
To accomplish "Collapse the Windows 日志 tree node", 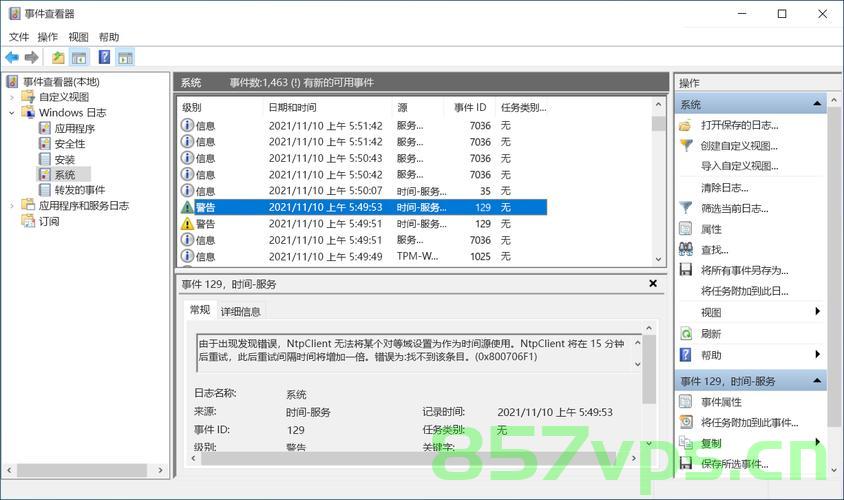I will (12, 113).
